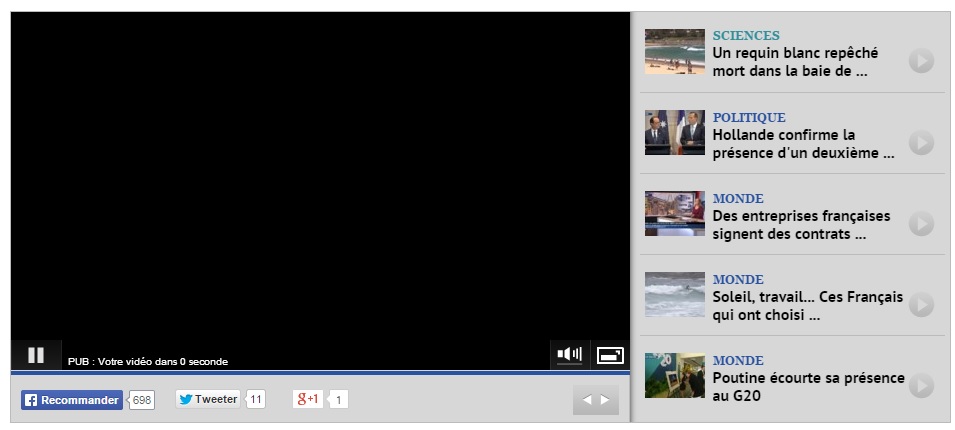The height and width of the screenshot is (430, 955).
Task: Play the white shark video via its play icon
Action: click(x=922, y=61)
